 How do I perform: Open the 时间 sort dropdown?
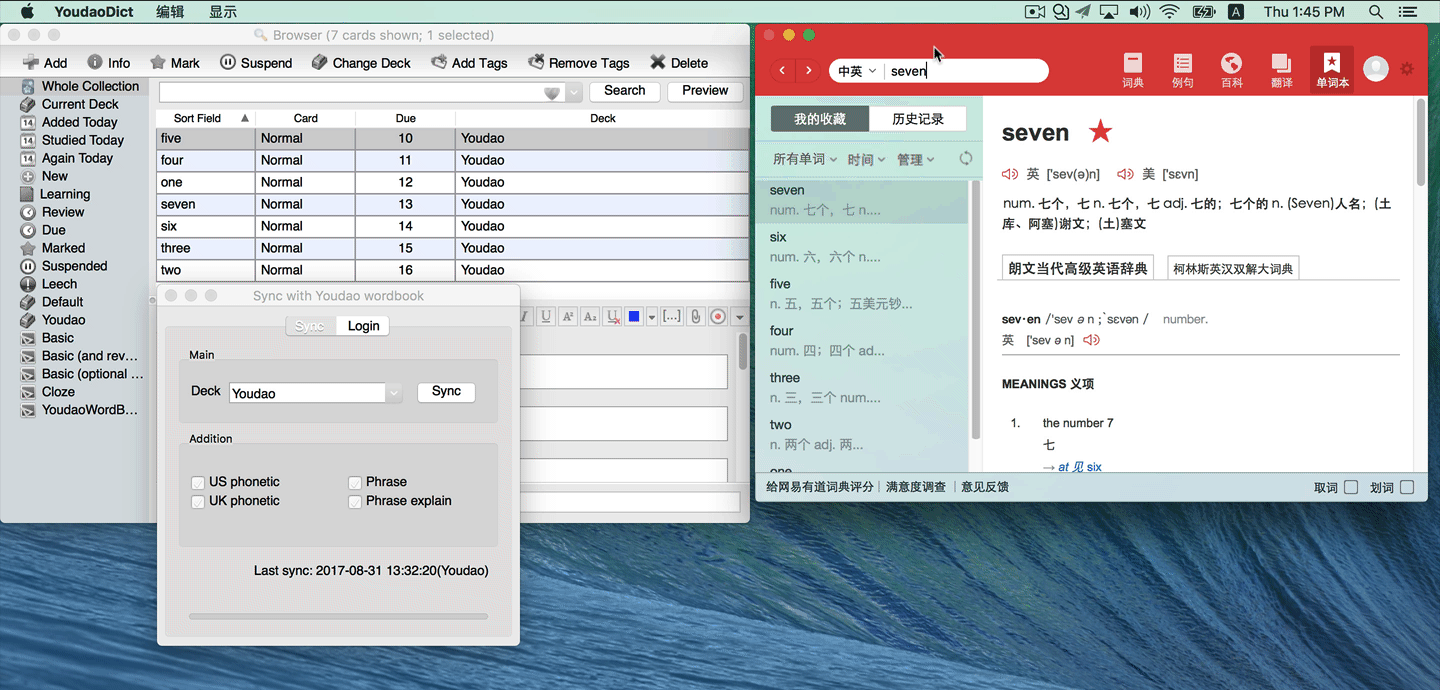tap(866, 159)
